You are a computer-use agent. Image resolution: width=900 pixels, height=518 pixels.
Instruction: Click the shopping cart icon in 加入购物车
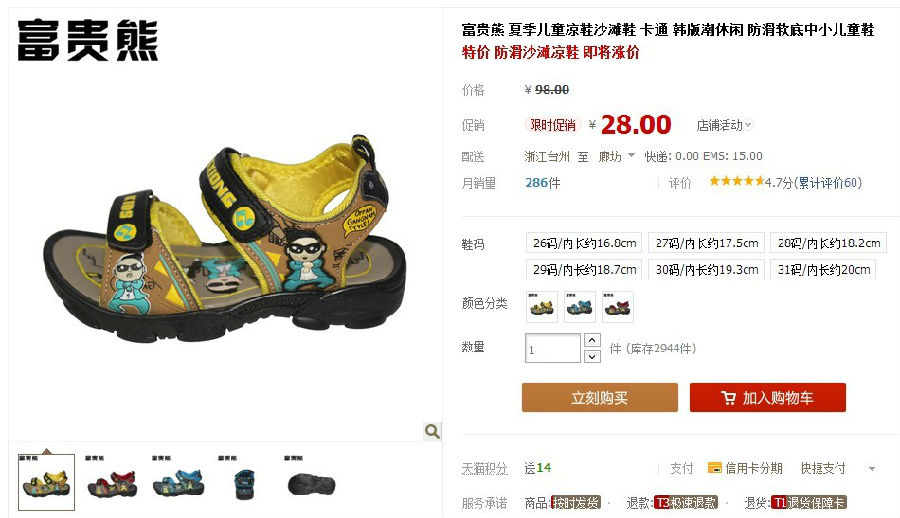coord(728,397)
